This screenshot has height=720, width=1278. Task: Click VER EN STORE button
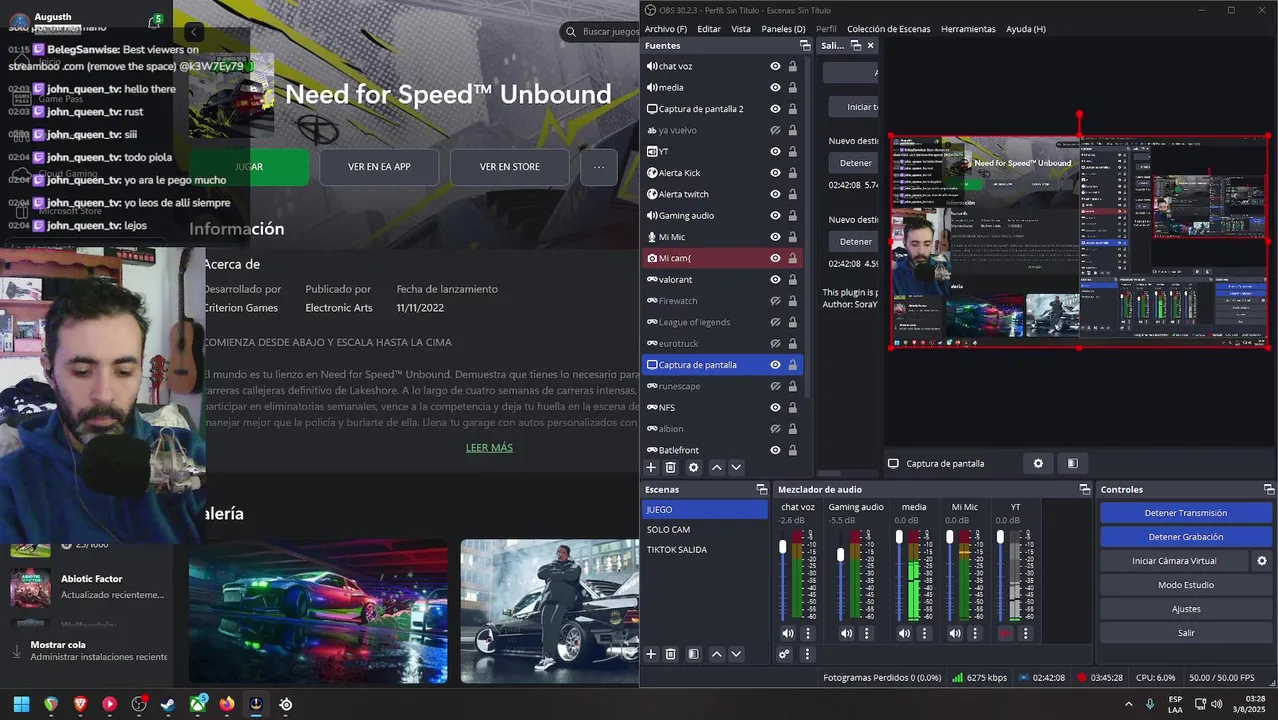tap(510, 167)
